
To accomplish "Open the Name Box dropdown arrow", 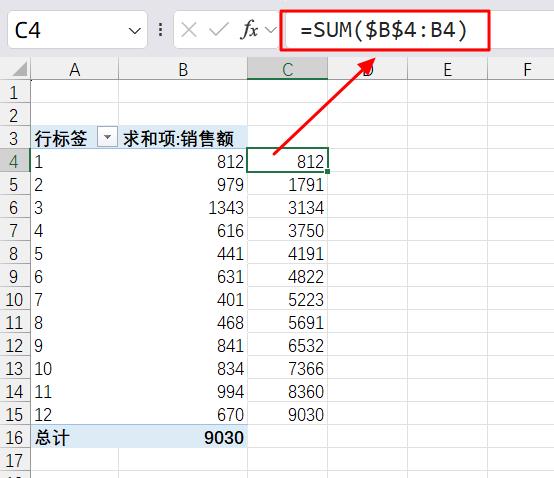I will 134,31.
